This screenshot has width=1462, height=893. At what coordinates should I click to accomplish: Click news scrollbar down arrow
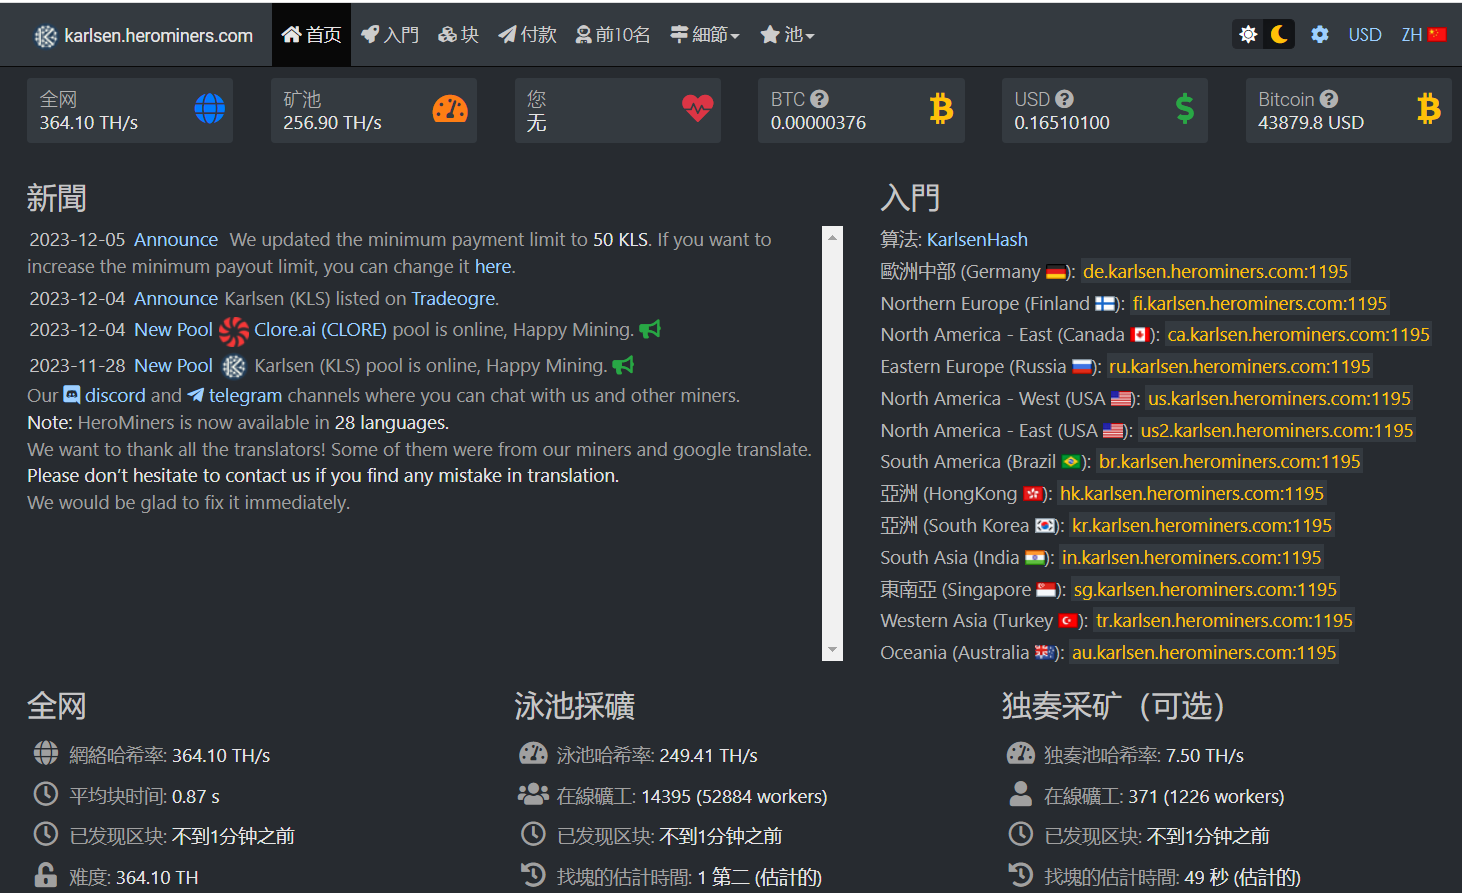[x=832, y=651]
